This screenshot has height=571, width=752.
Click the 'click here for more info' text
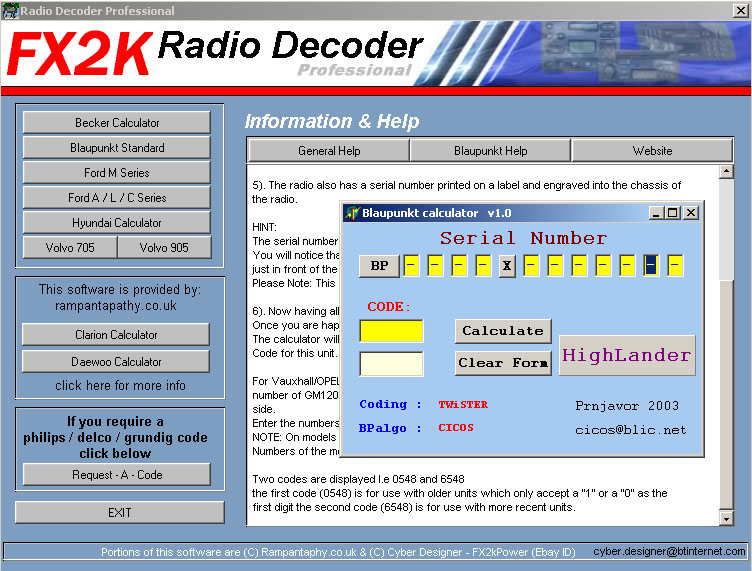click(120, 385)
